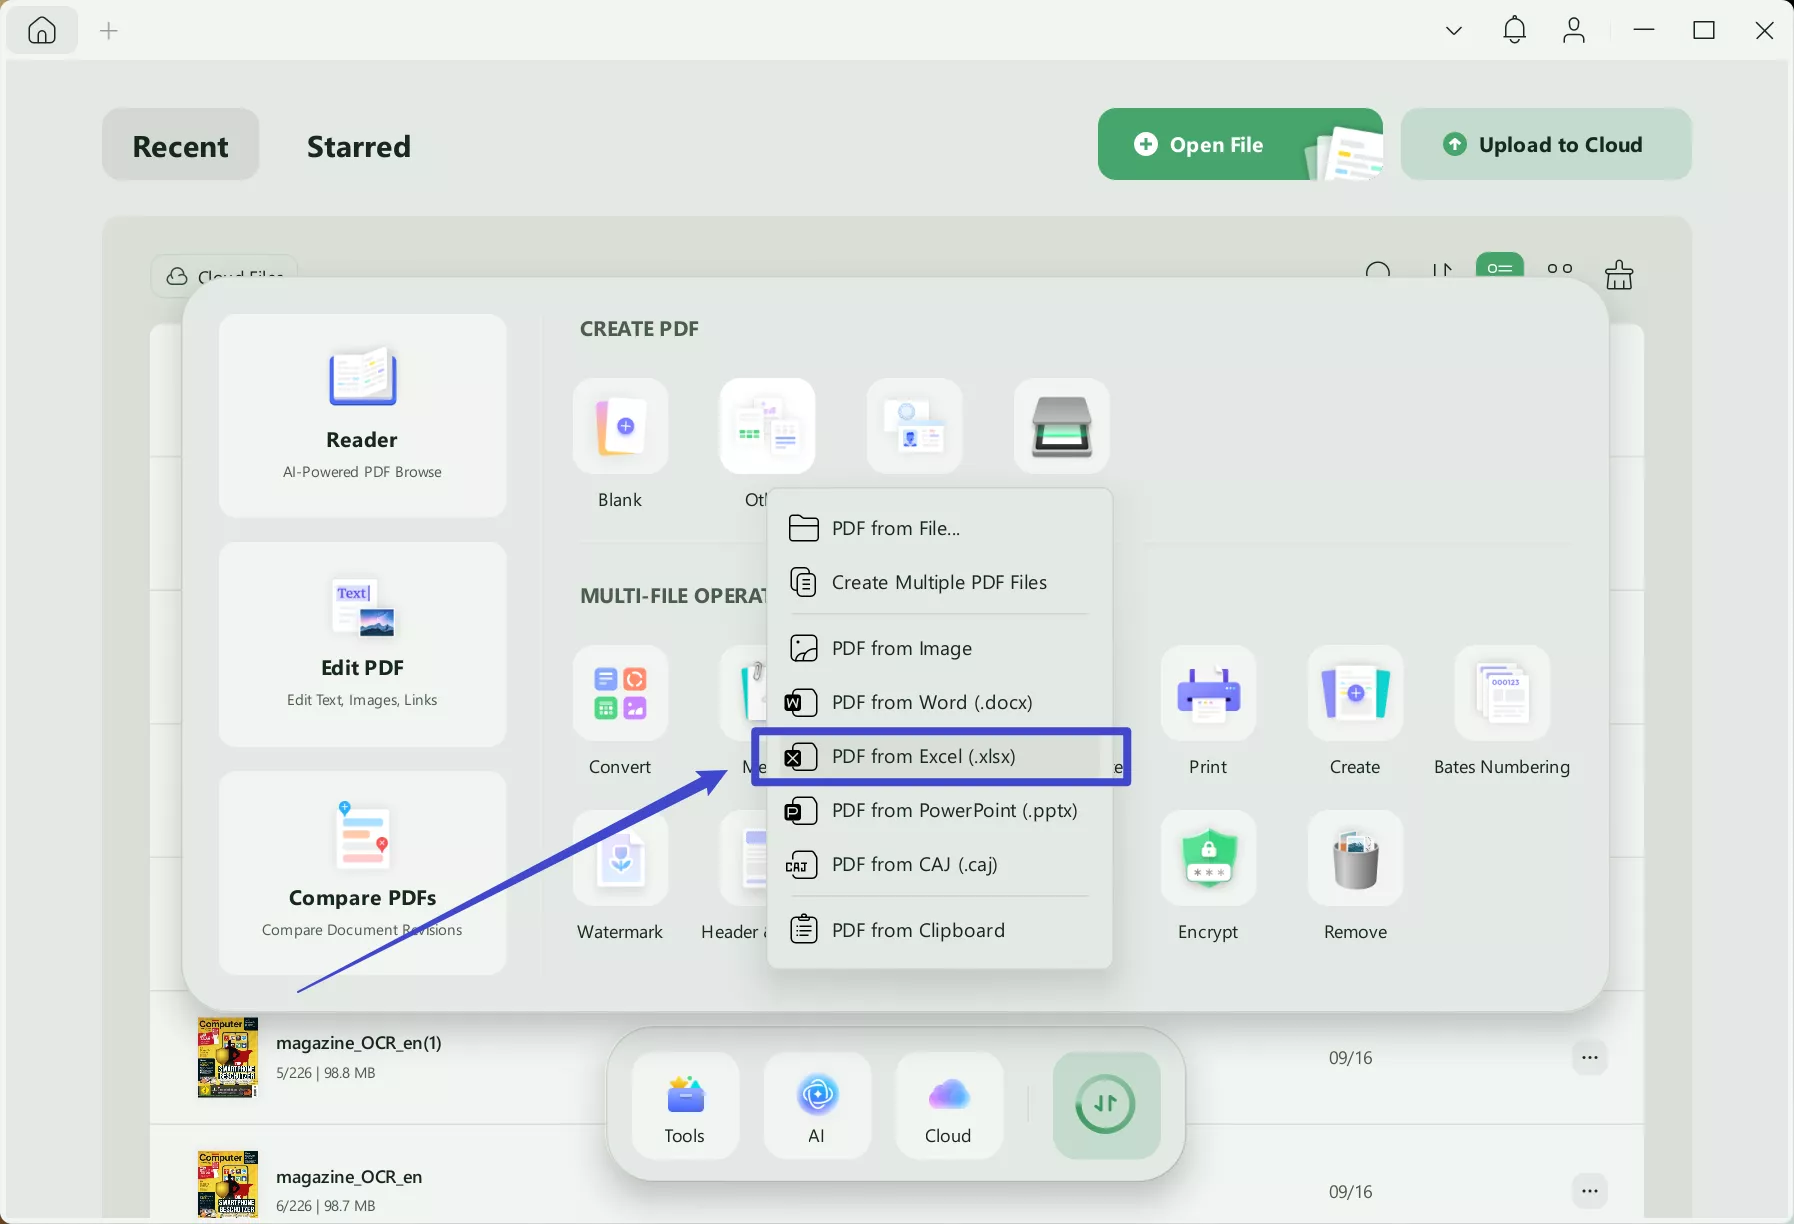This screenshot has height=1224, width=1794.
Task: Open the Watermark tool
Action: 620,860
